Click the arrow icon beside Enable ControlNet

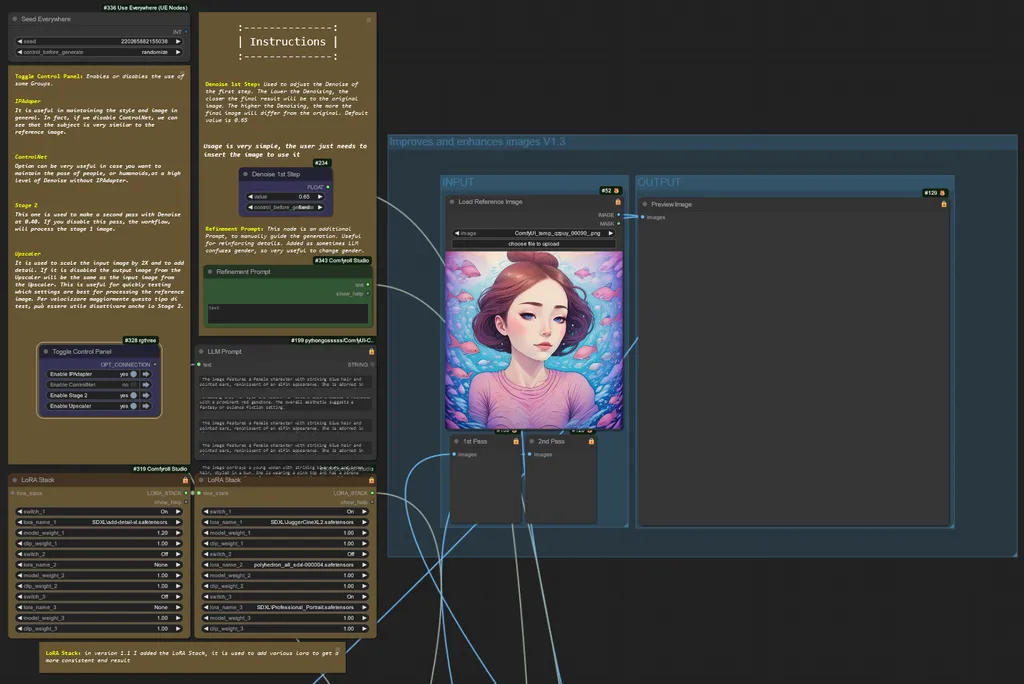pyautogui.click(x=146, y=385)
